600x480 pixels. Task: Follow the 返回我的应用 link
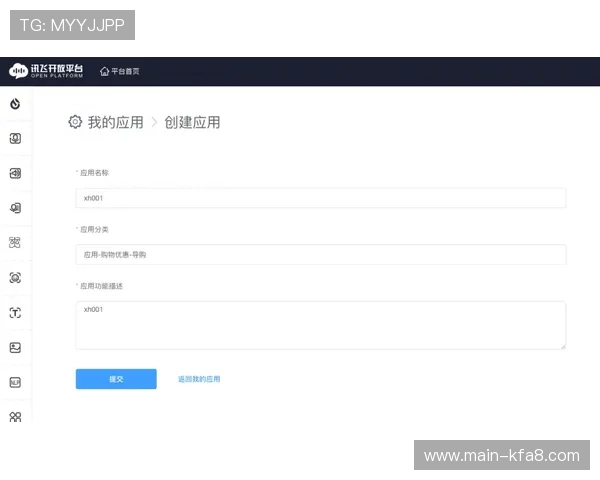[199, 379]
